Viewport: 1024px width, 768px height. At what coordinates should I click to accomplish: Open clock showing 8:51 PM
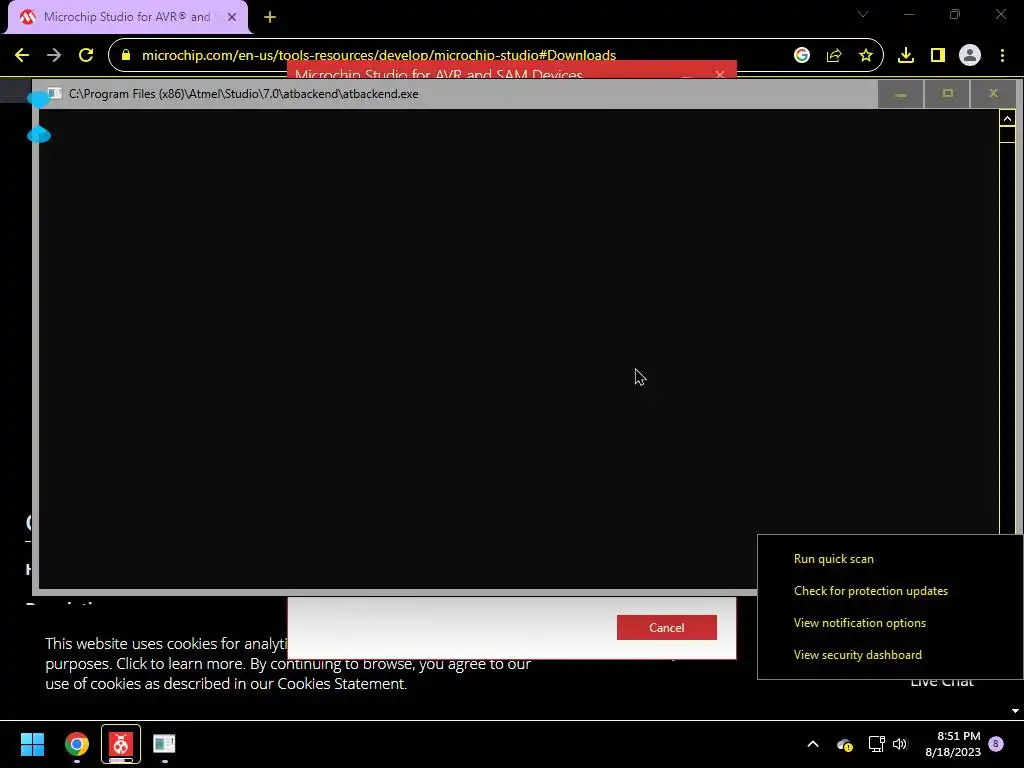coord(953,744)
